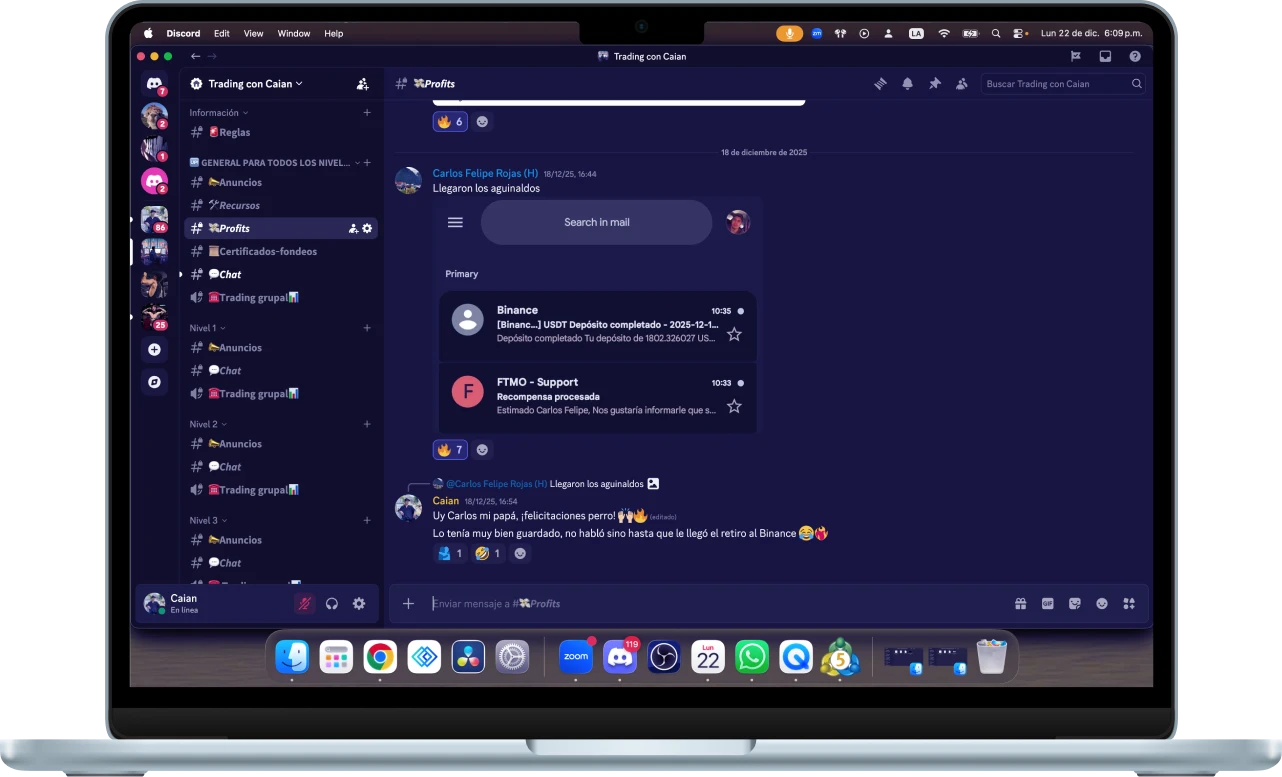Create invite icon on Profits channel row
This screenshot has width=1282, height=777.
coord(353,228)
